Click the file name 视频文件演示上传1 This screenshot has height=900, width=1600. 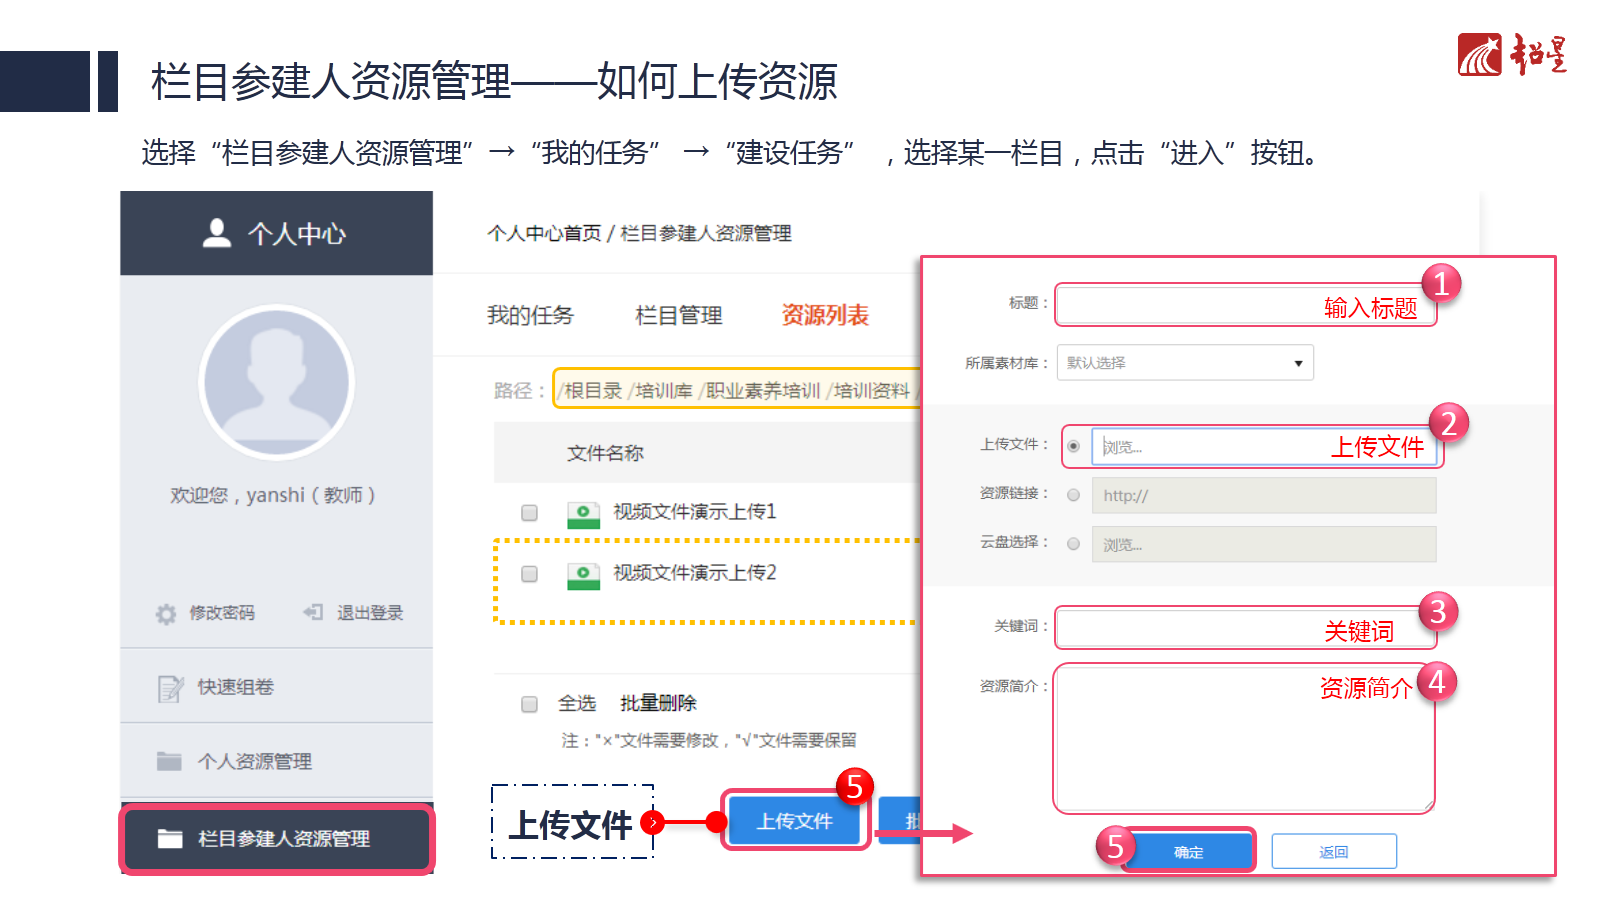(x=694, y=512)
